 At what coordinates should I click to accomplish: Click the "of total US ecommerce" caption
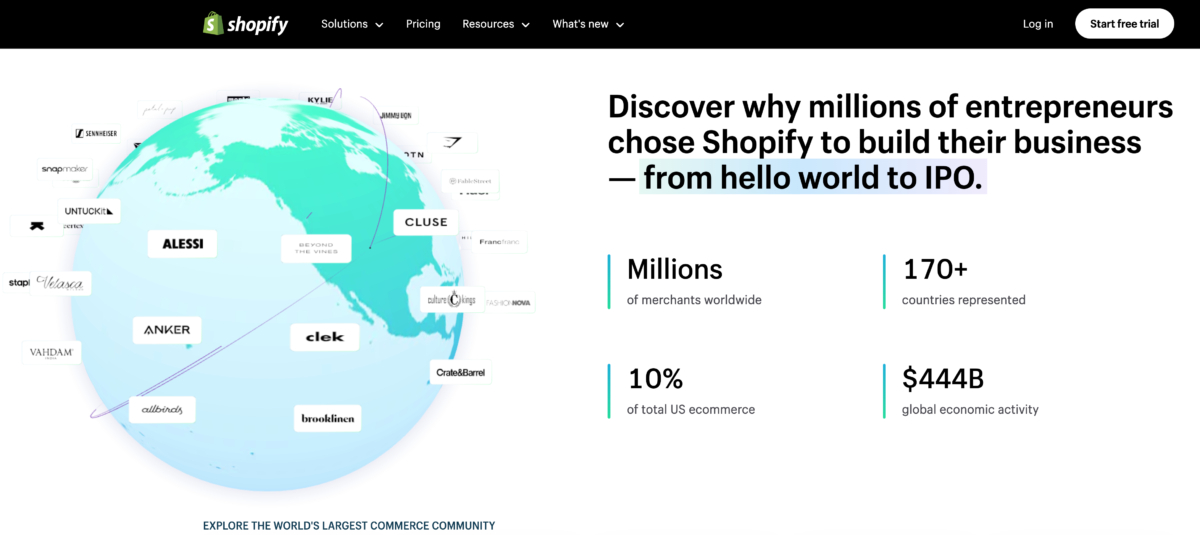pyautogui.click(x=691, y=409)
